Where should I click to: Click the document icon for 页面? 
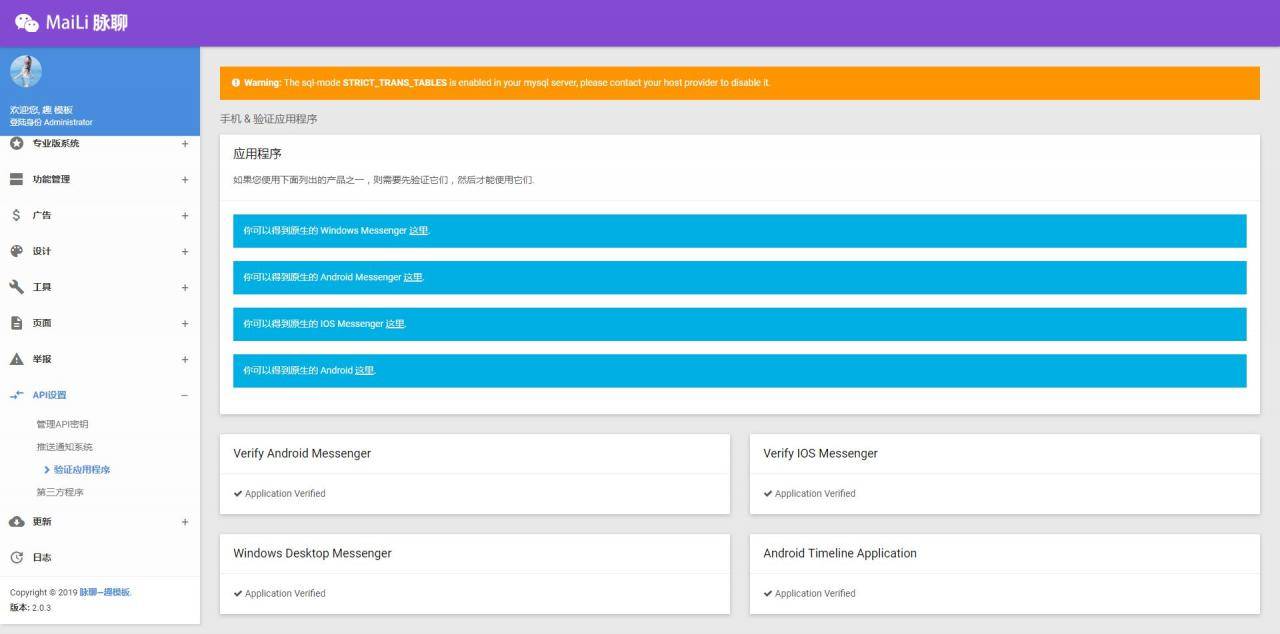[16, 323]
